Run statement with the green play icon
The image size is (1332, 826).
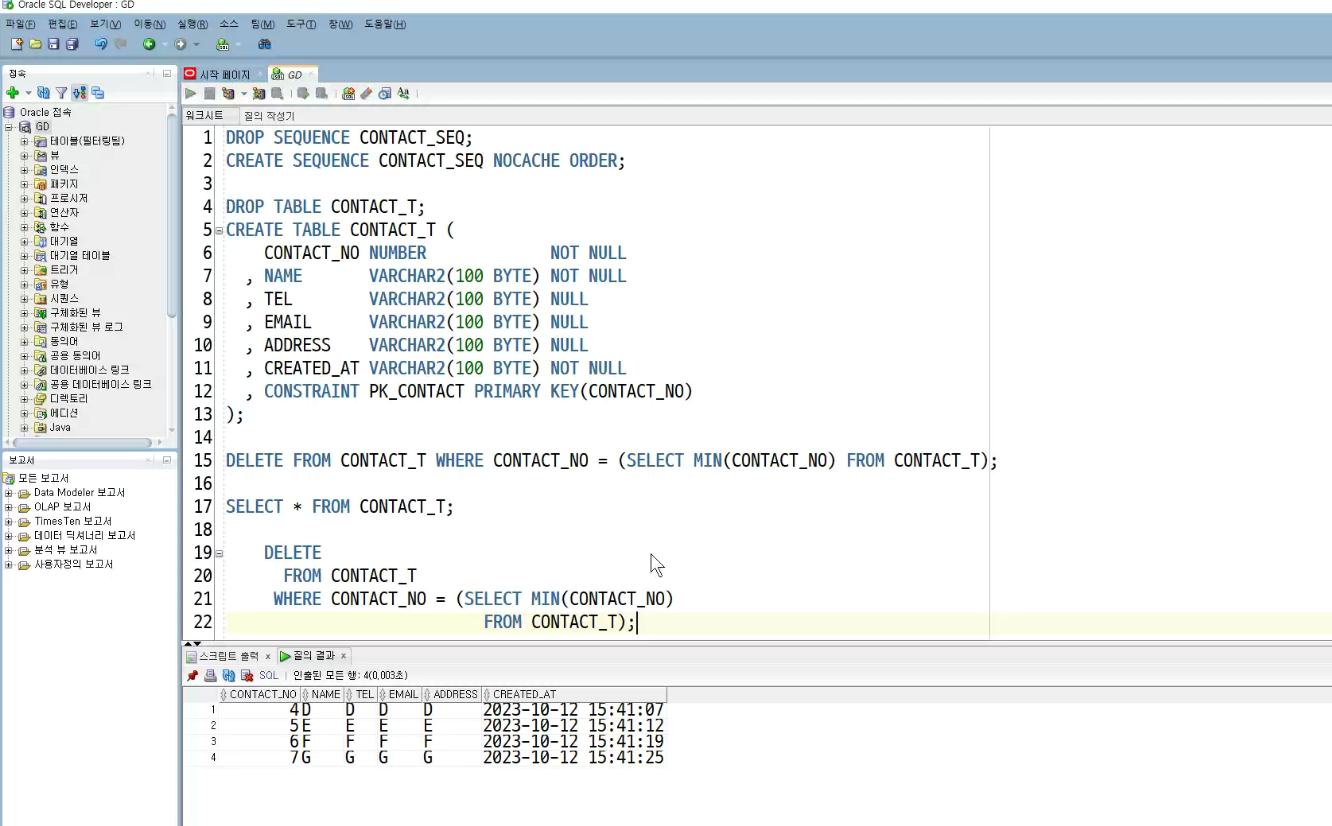pyautogui.click(x=190, y=93)
